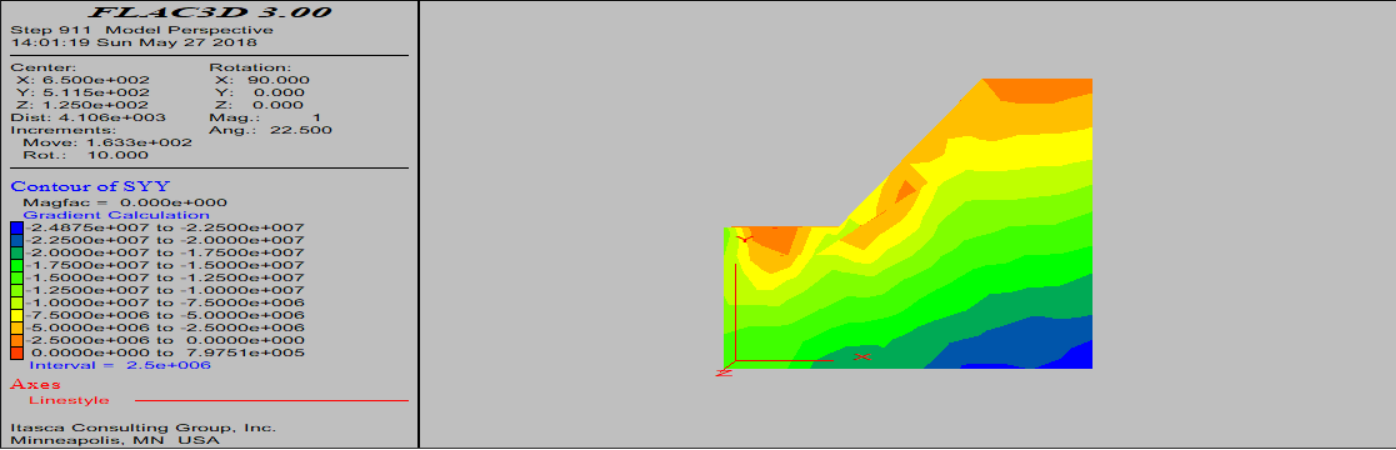This screenshot has width=1396, height=450.
Task: Click 'Itasca Consulting Group, Inc.' text
Action: pyautogui.click(x=143, y=428)
